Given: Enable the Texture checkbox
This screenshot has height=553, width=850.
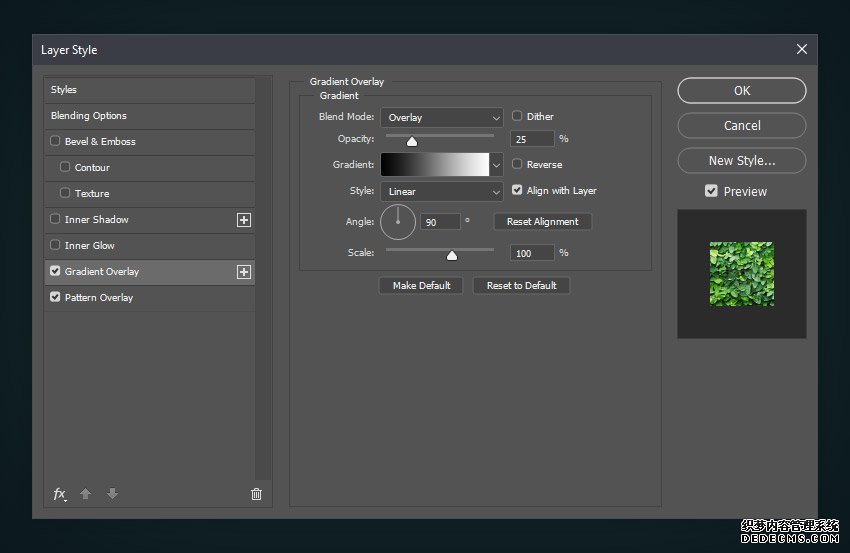Looking at the screenshot, I should click(x=65, y=193).
